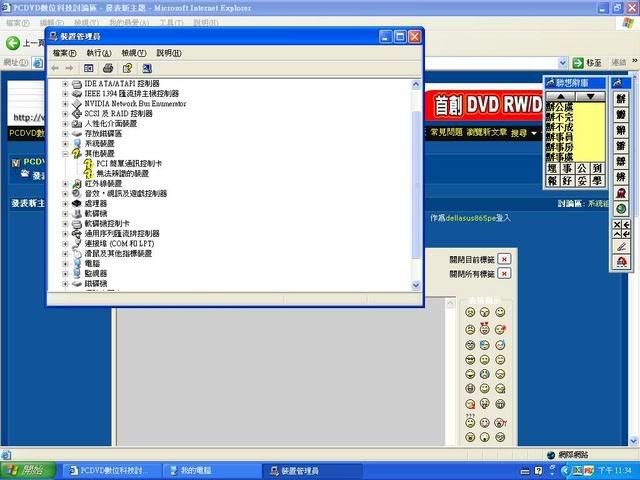Select the yellow question-mark icon beside 其他裝置

click(77, 153)
